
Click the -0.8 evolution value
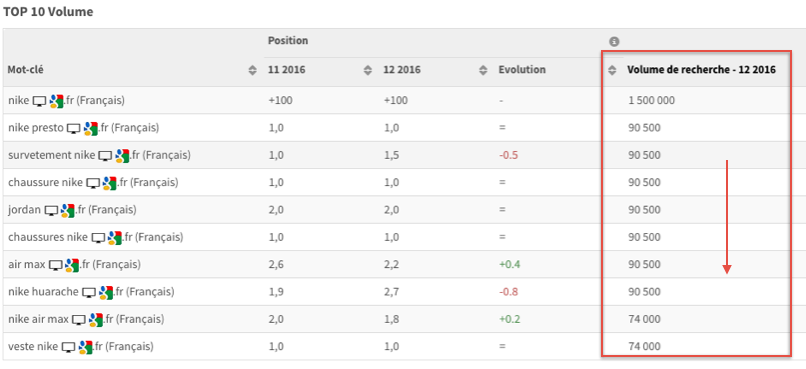[508, 292]
